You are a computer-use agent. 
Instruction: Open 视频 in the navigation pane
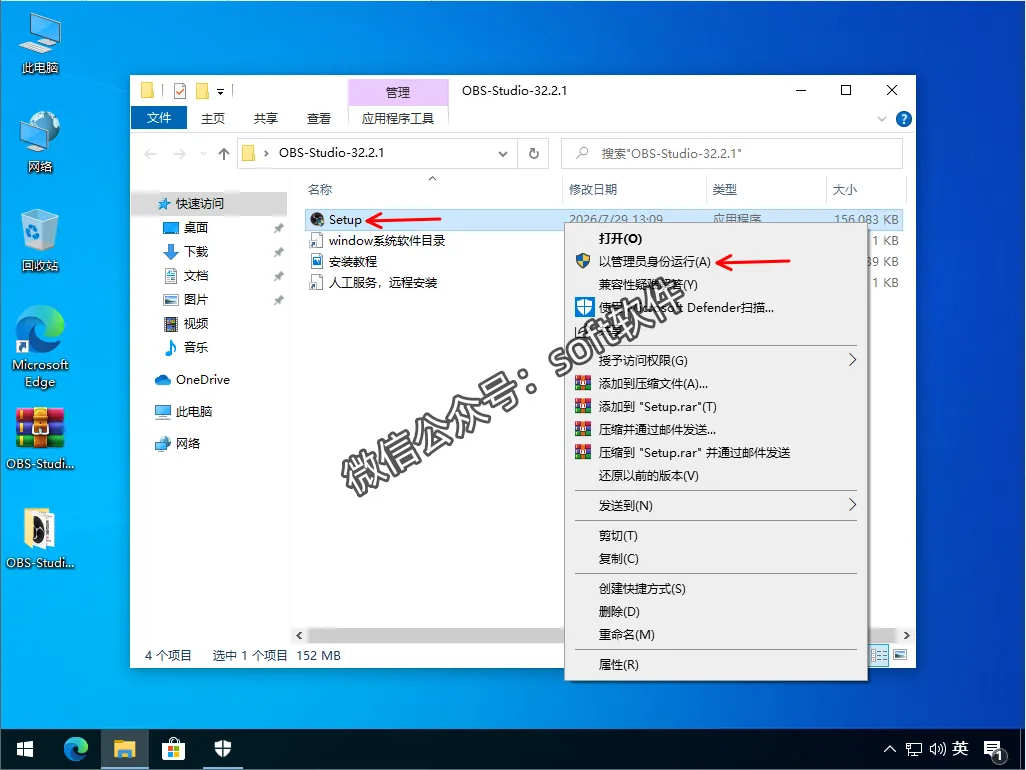196,324
